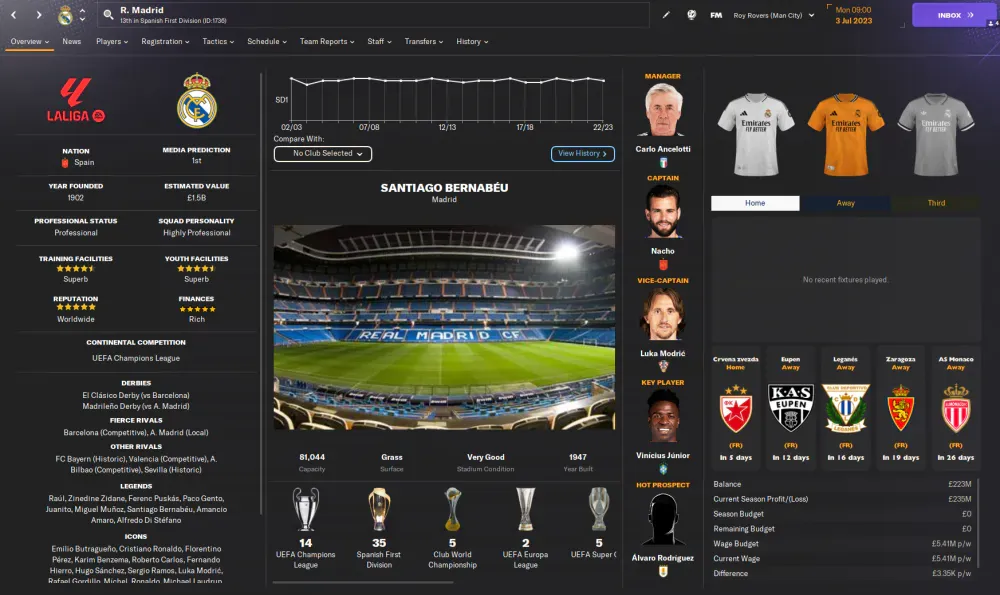Click the FM menu icon
Image resolution: width=1000 pixels, height=595 pixels.
tap(716, 15)
